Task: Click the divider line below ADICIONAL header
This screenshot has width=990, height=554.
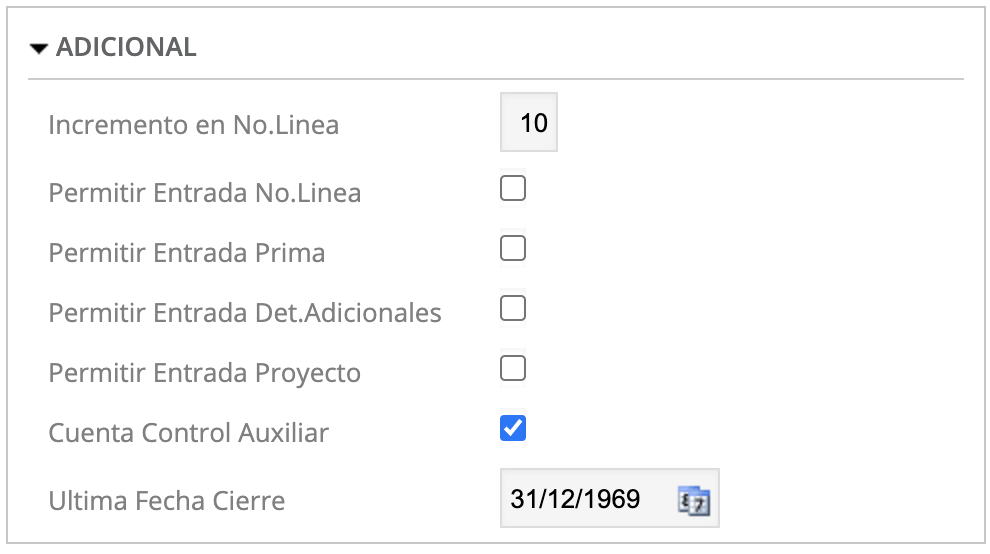Action: (495, 79)
